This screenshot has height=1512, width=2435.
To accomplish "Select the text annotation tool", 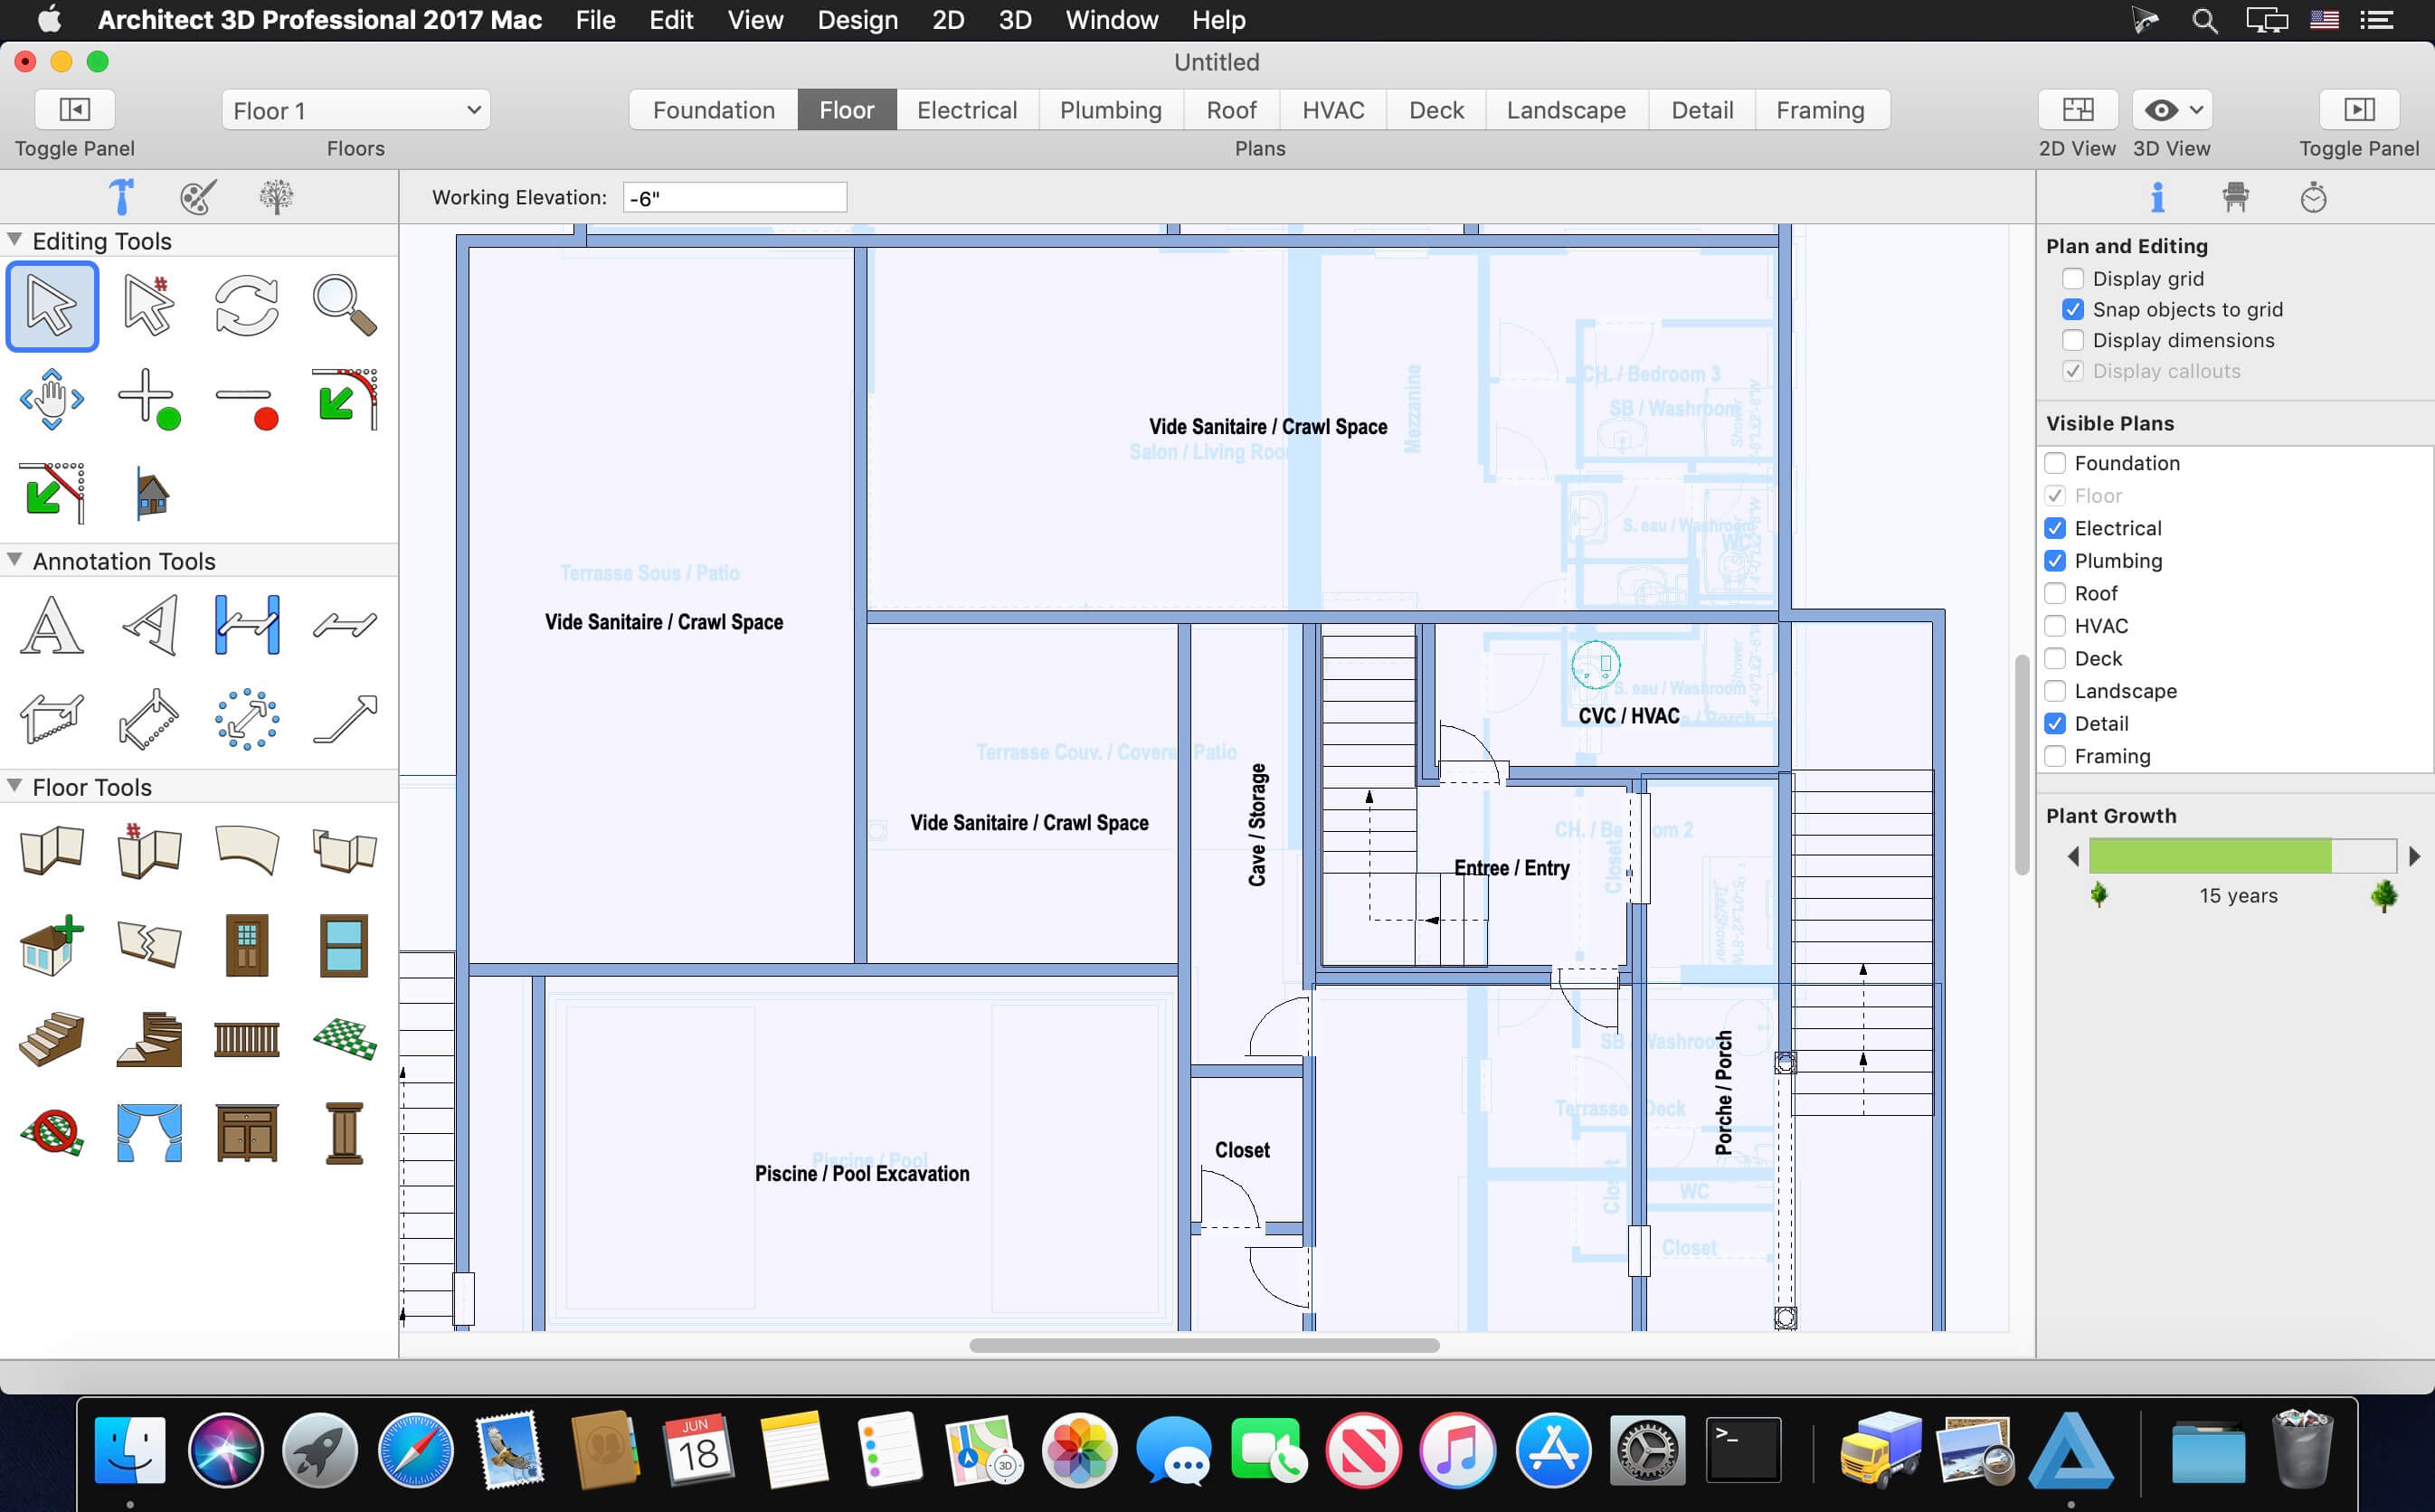I will (x=52, y=625).
